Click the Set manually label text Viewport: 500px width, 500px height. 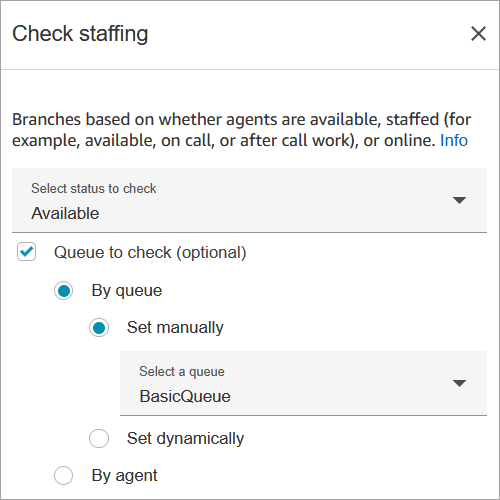(x=175, y=328)
